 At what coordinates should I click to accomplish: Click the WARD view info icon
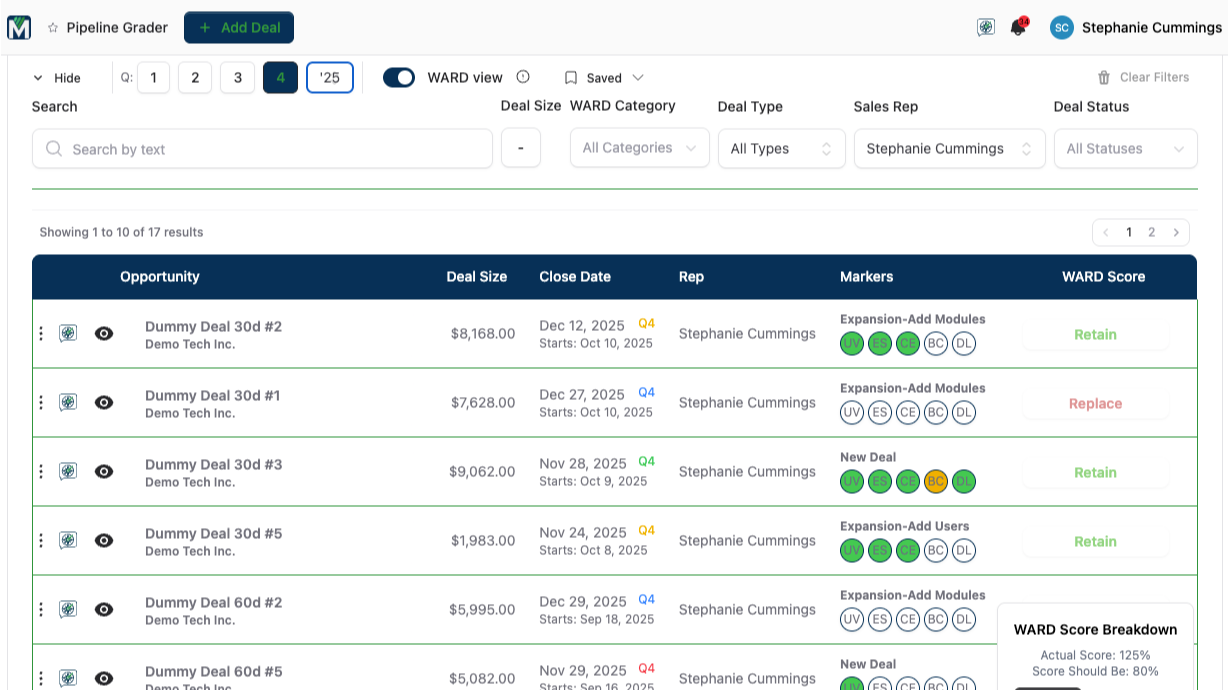pyautogui.click(x=523, y=77)
